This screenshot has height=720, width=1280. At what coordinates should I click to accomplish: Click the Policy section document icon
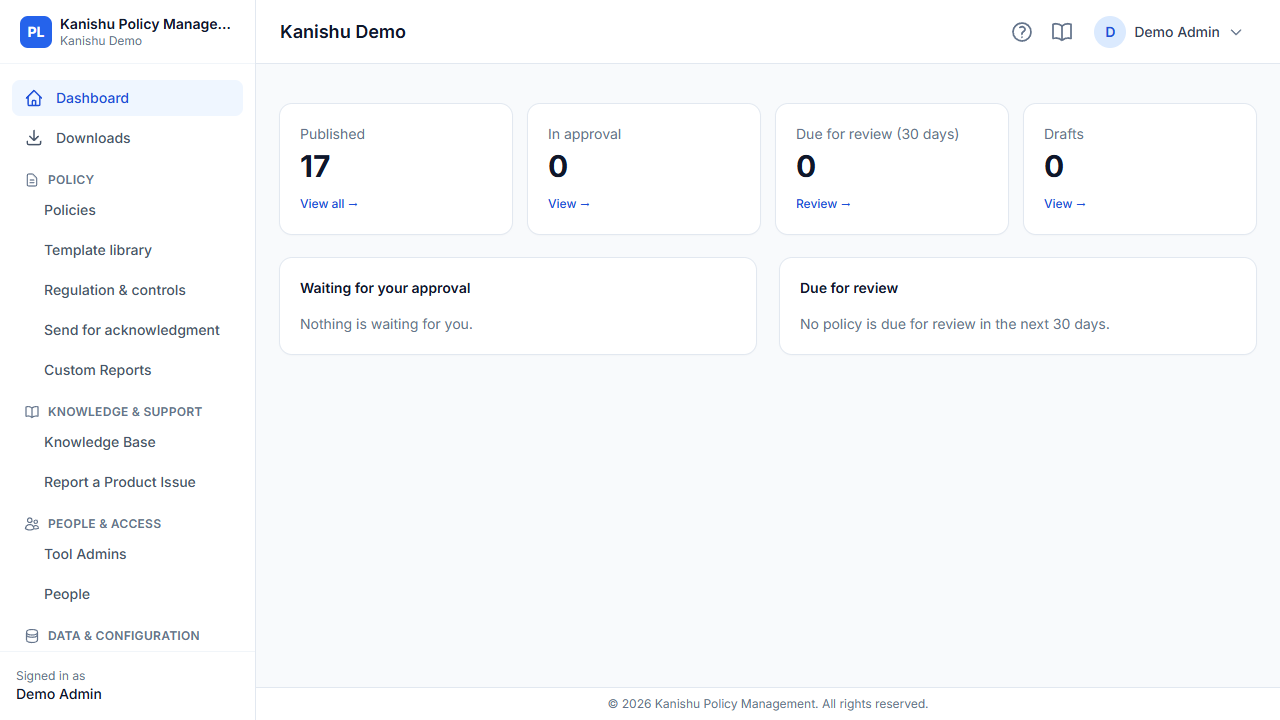[32, 180]
